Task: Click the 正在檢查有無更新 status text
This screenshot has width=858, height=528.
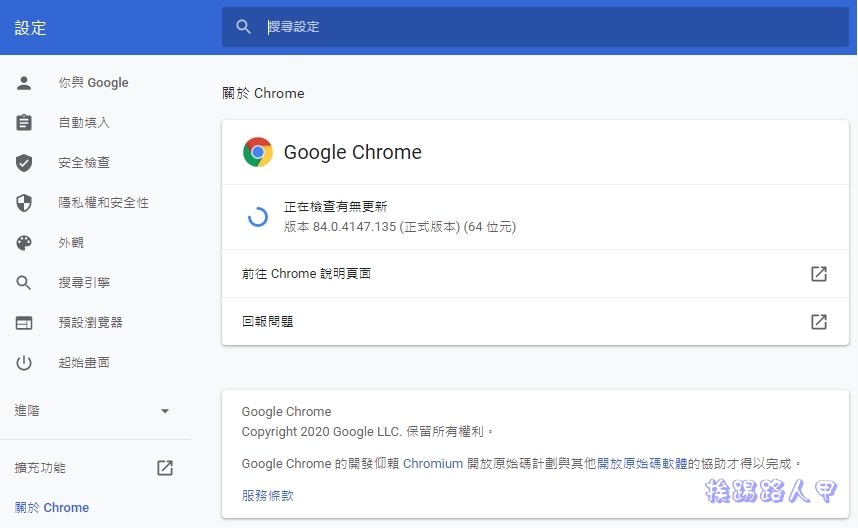Action: pos(335,206)
